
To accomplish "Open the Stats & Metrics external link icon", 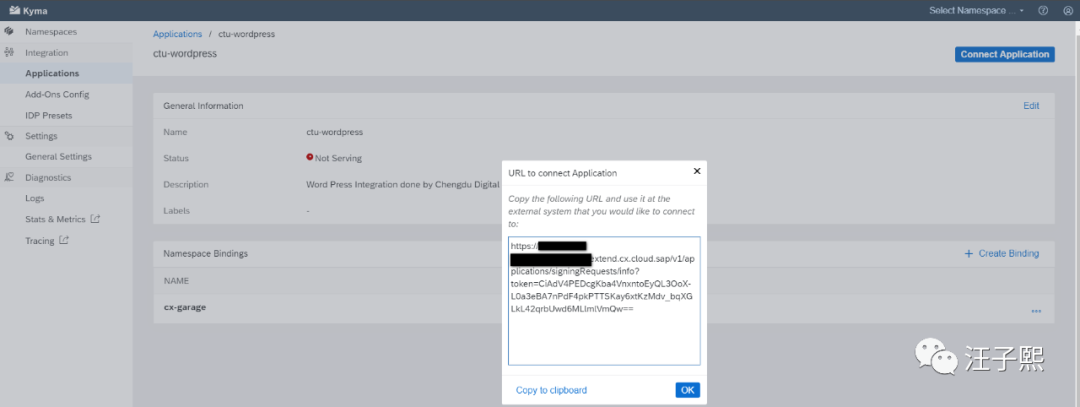I will coord(96,219).
